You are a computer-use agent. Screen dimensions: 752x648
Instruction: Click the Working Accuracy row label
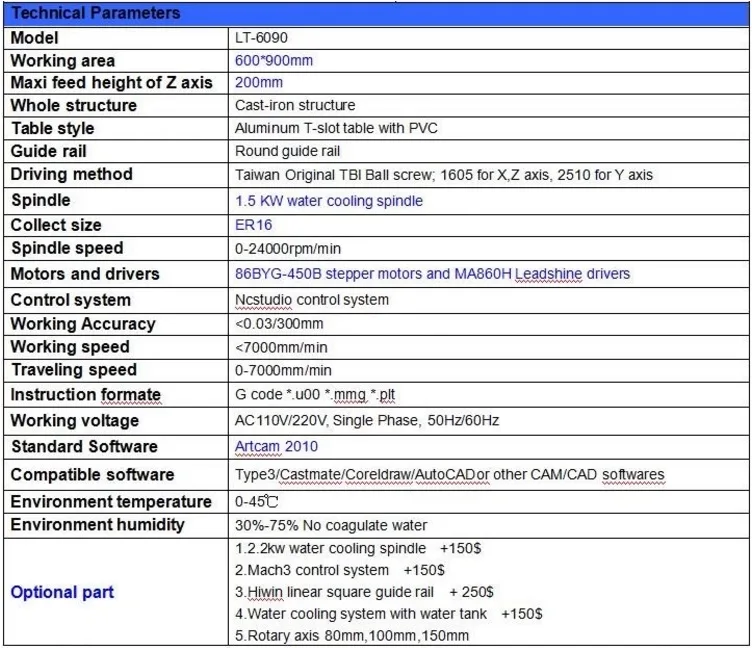point(83,324)
